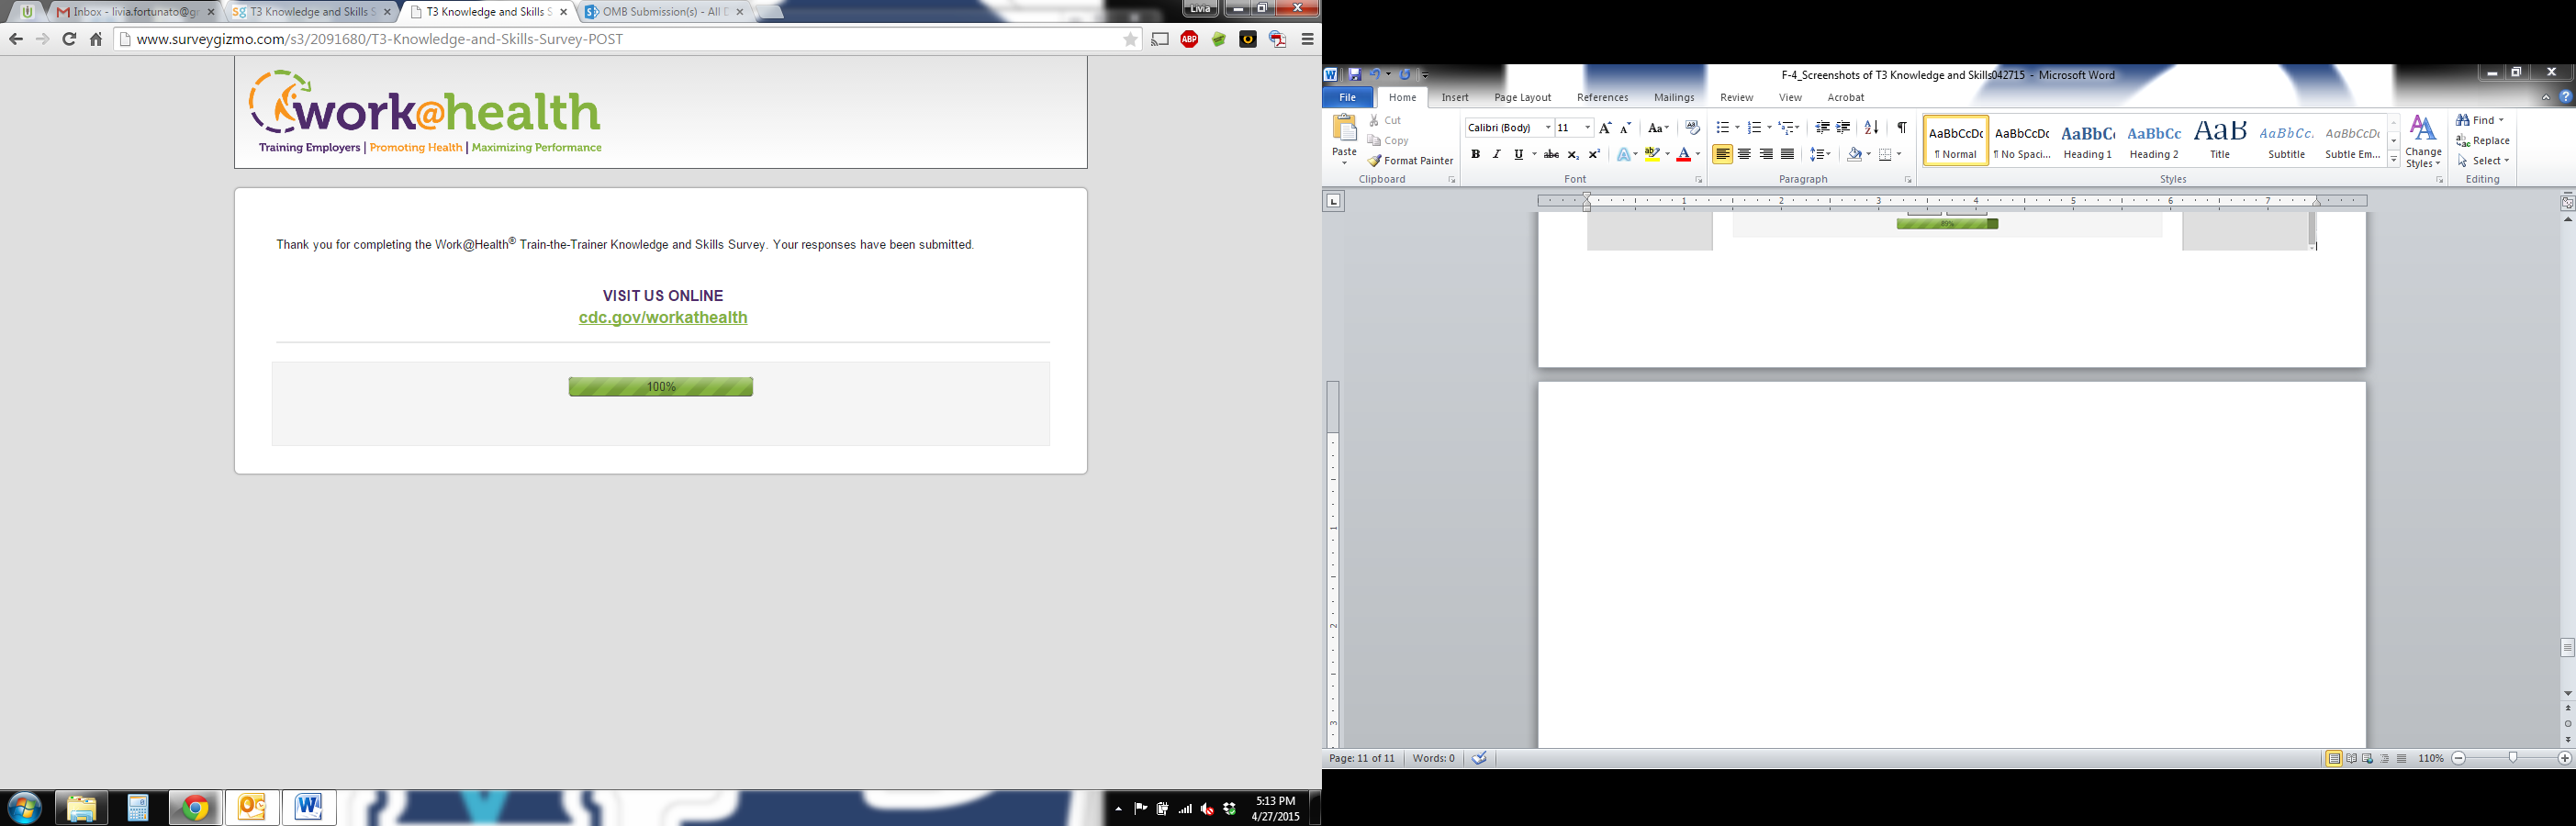
Task: Clear formatting with the eraser icon
Action: 1692,128
